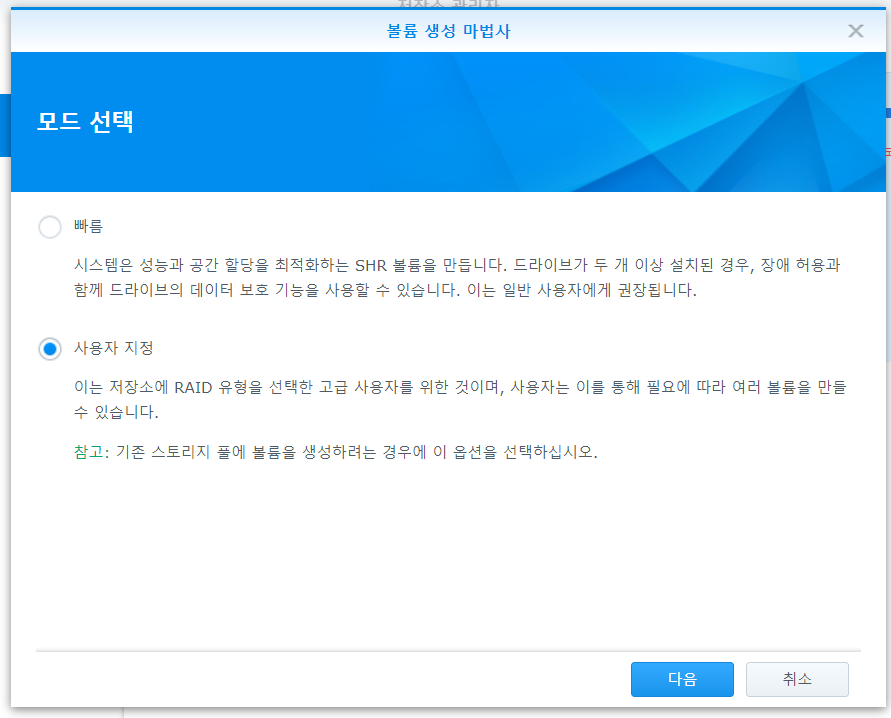Screen dimensions: 891x718
Task: Click the 볼륨 생성 마법사 title text
Action: tap(448, 31)
